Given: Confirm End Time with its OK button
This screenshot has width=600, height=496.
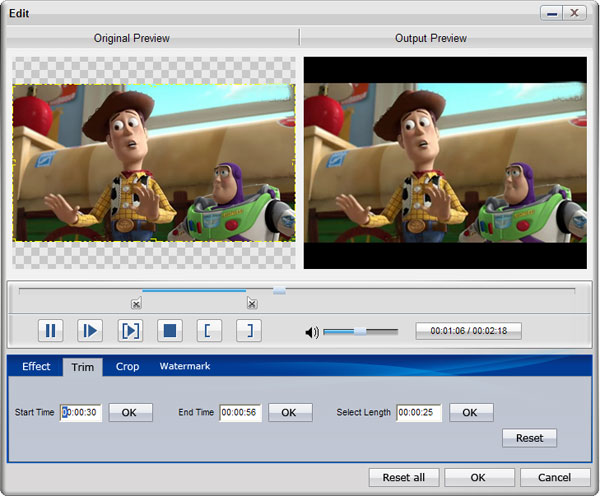Looking at the screenshot, I should click(290, 413).
